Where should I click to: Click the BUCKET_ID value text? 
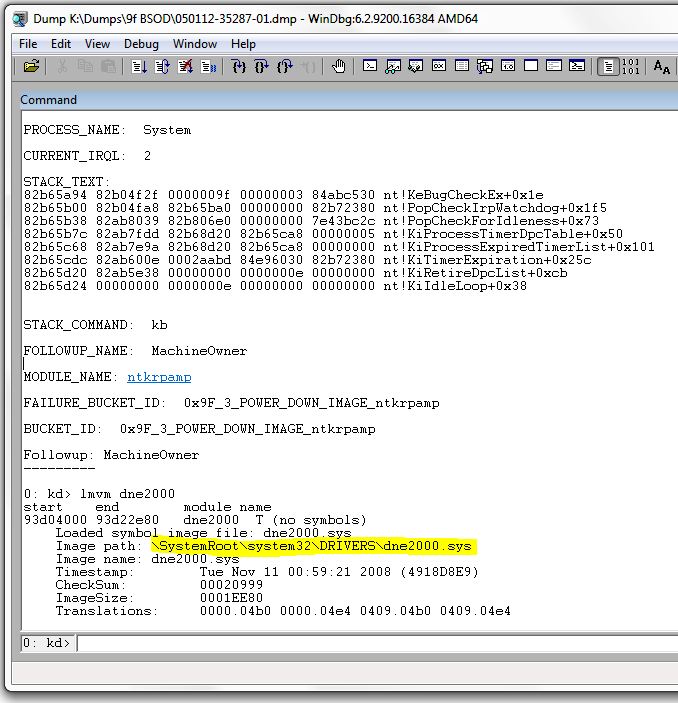click(x=248, y=429)
